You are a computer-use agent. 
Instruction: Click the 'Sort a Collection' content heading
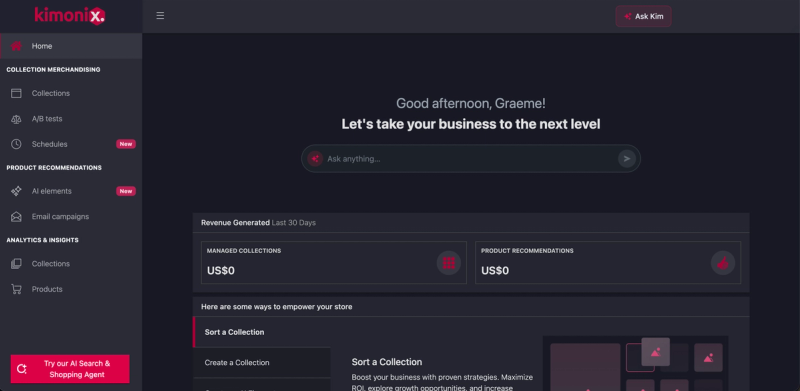pyautogui.click(x=387, y=362)
